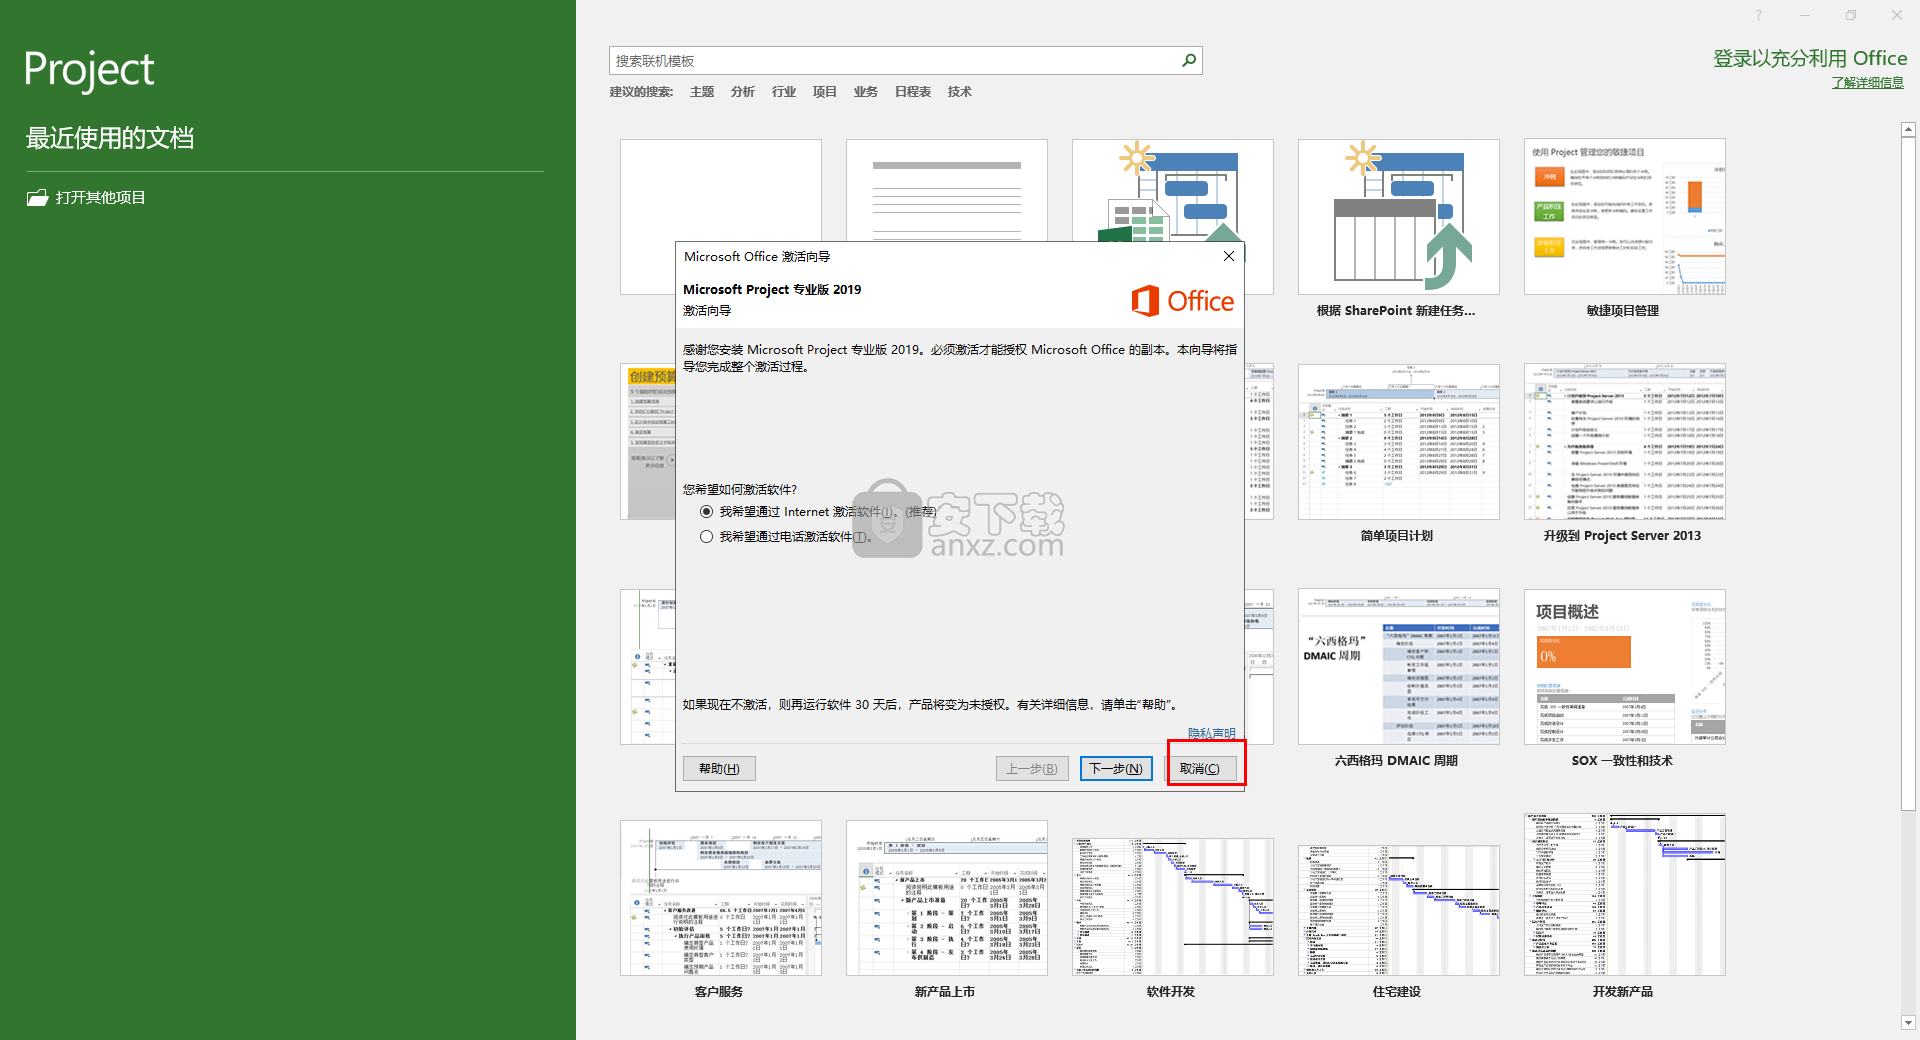Click scrollbar up arrow in template list
This screenshot has height=1040, width=1920.
1908,129
